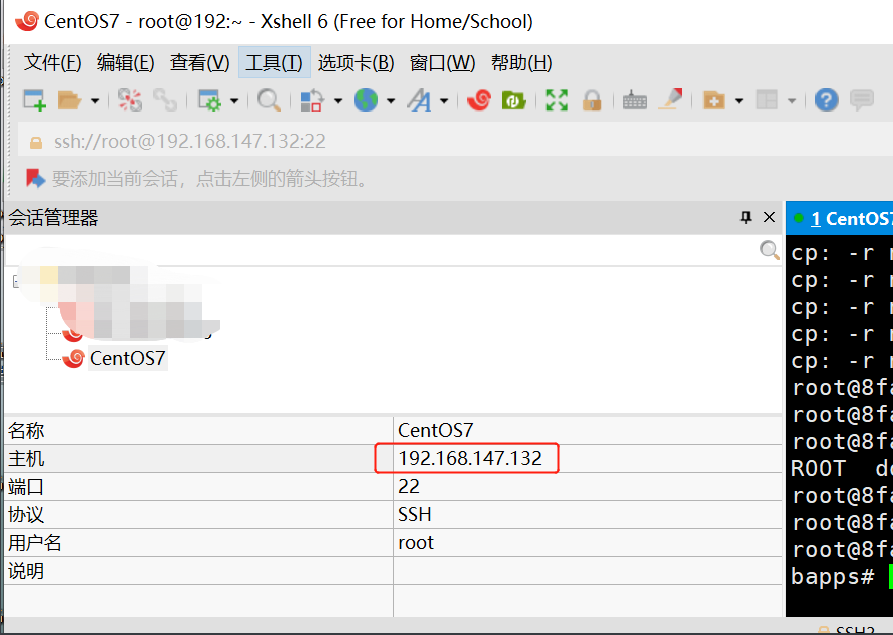The width and height of the screenshot is (893, 635).
Task: Open the 编辑(E) menu
Action: coord(125,63)
